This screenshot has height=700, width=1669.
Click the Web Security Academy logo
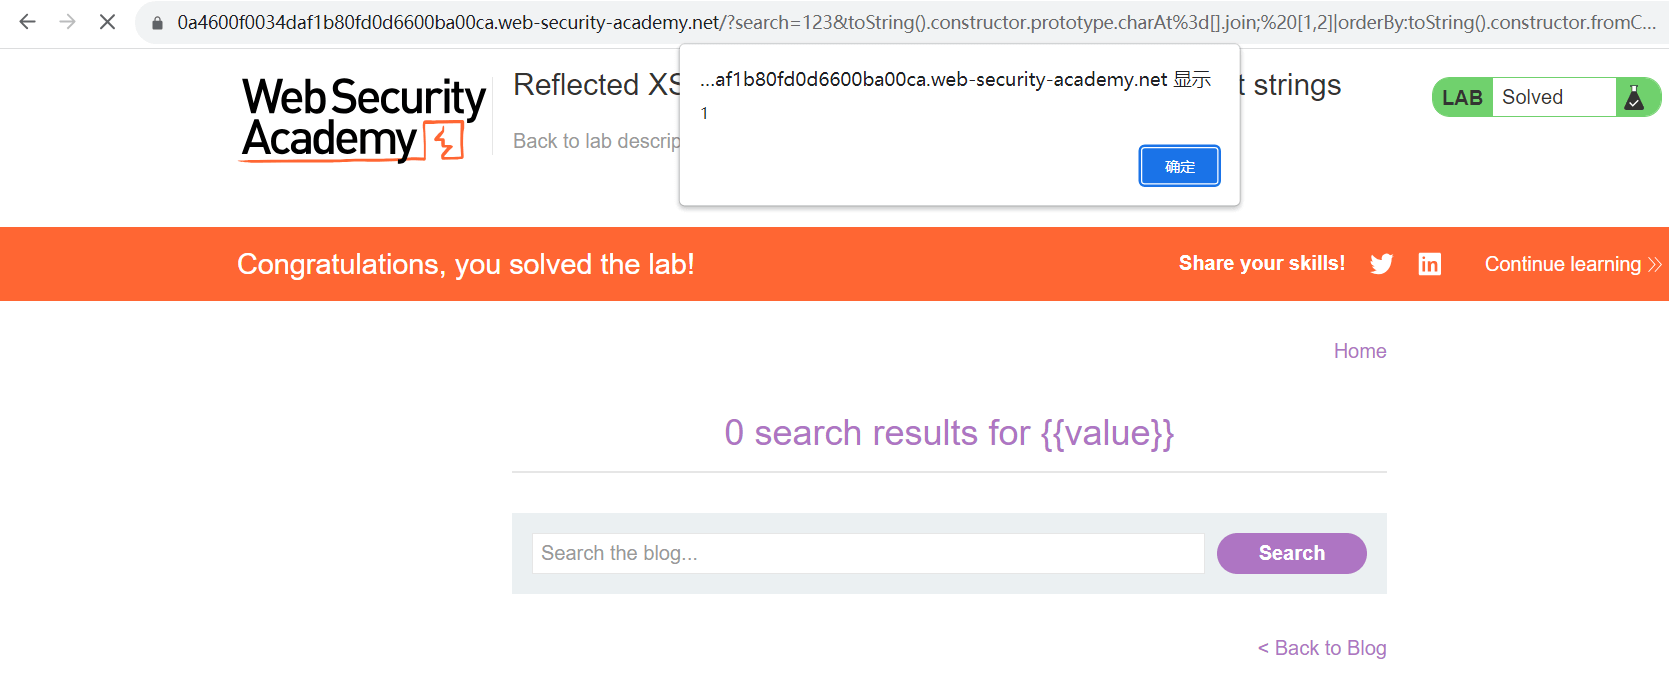pyautogui.click(x=363, y=118)
